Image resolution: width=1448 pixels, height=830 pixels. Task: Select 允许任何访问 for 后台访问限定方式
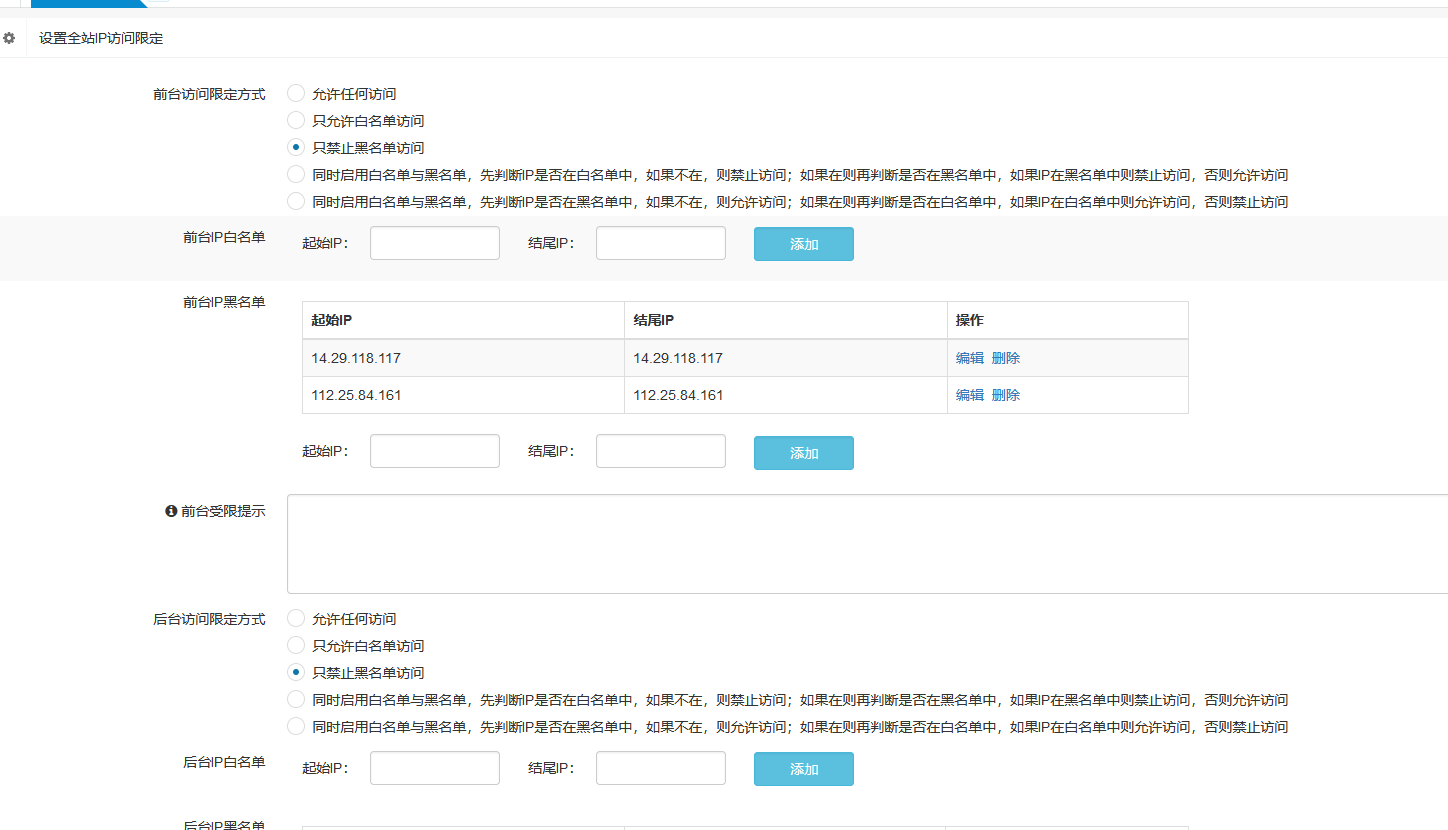click(296, 618)
